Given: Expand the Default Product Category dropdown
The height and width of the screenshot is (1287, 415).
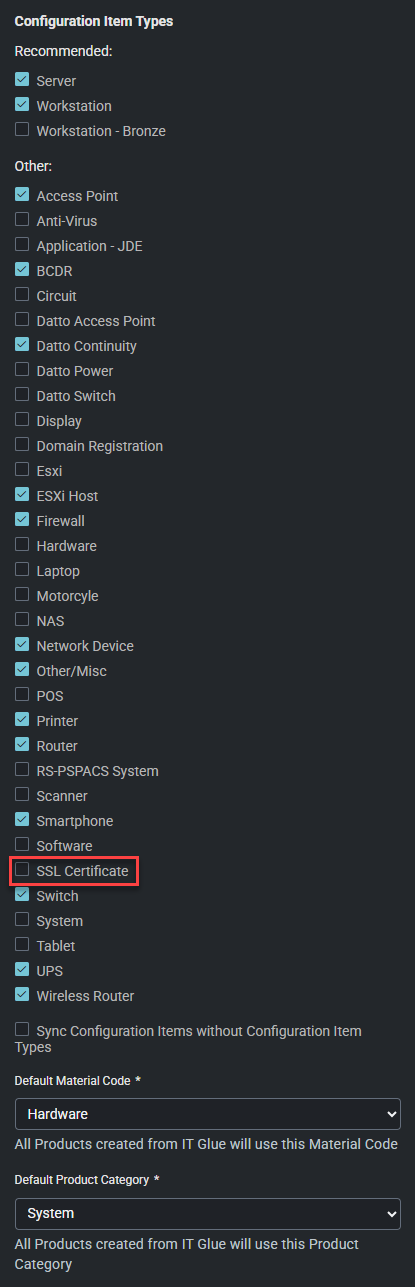Looking at the screenshot, I should tap(208, 1213).
